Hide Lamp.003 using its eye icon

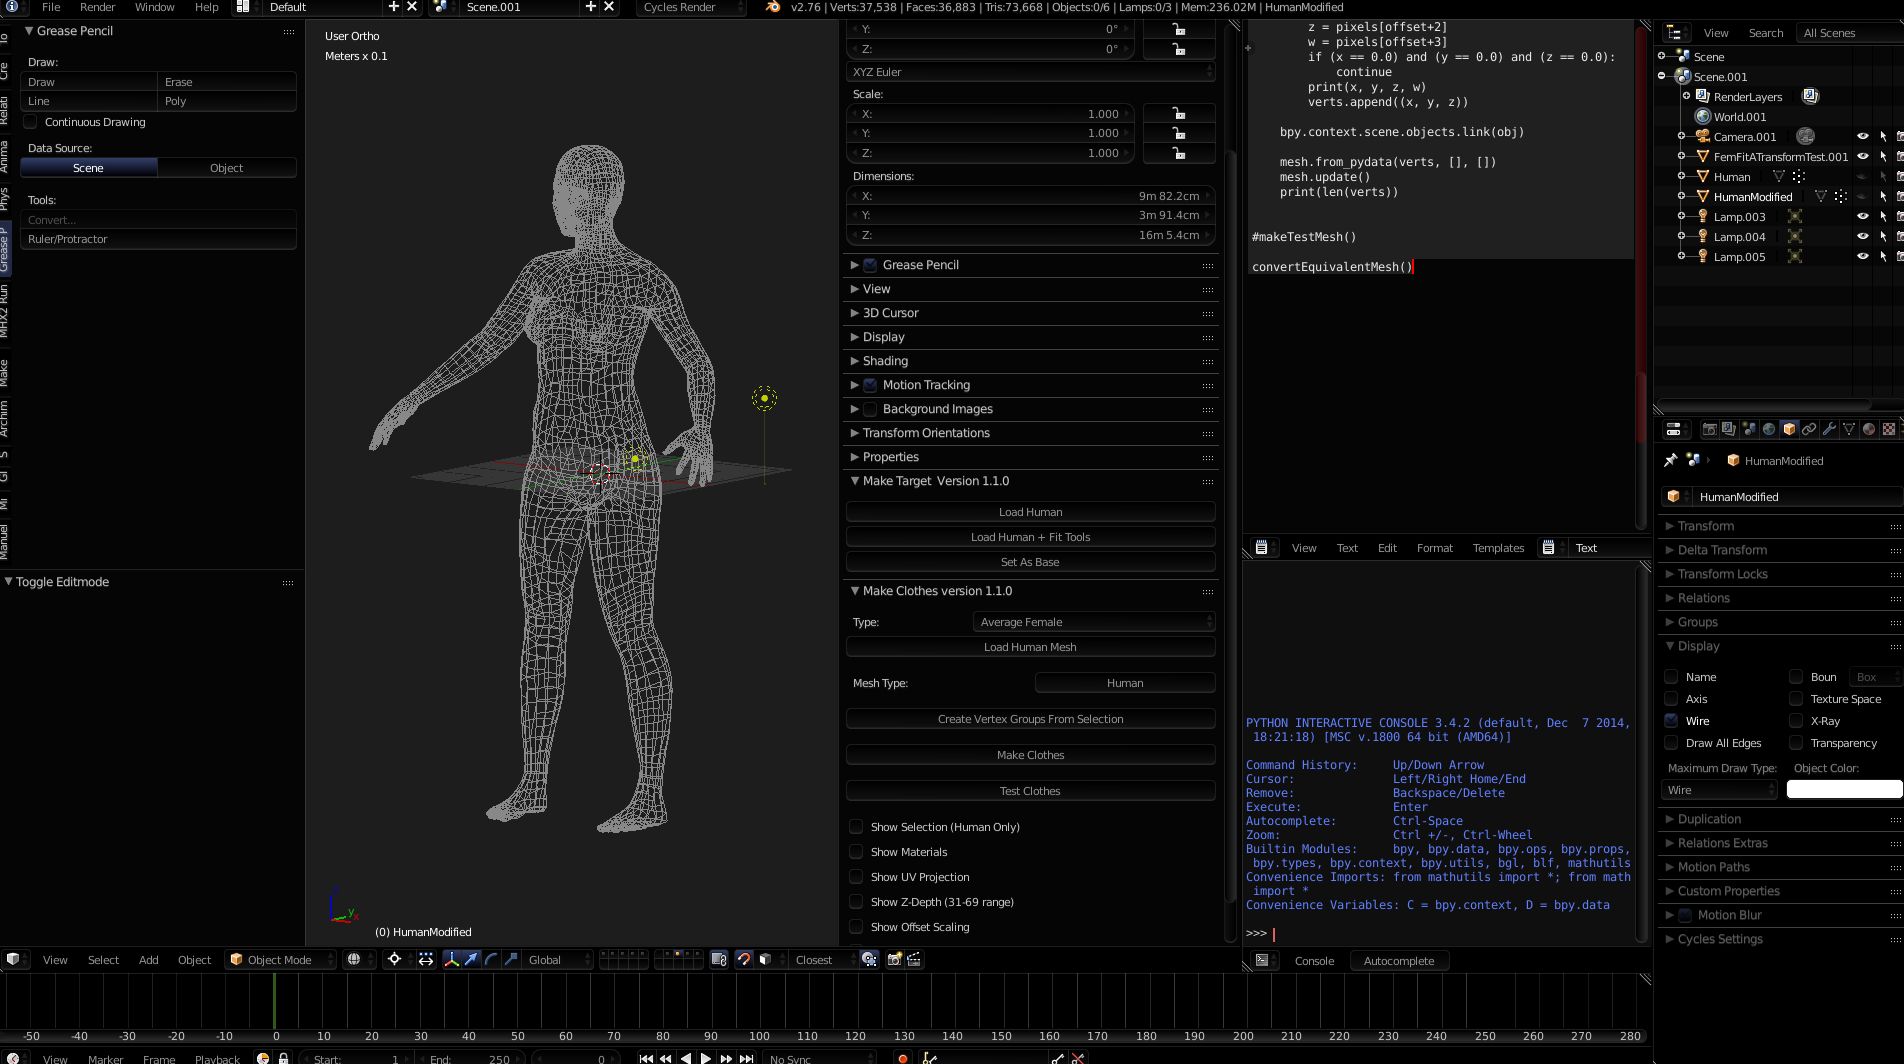click(1862, 217)
